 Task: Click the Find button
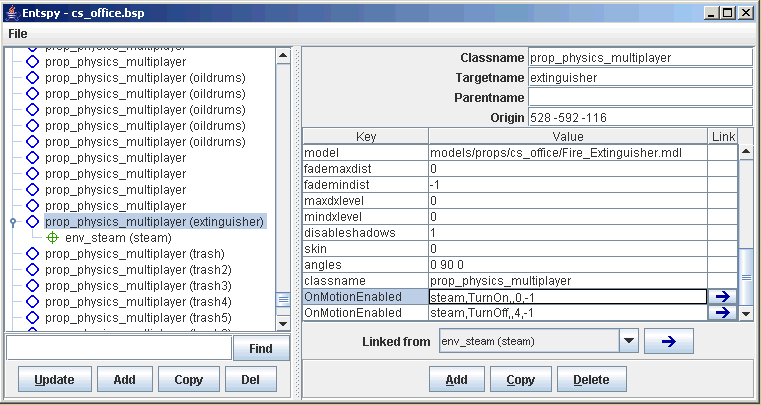coord(261,349)
